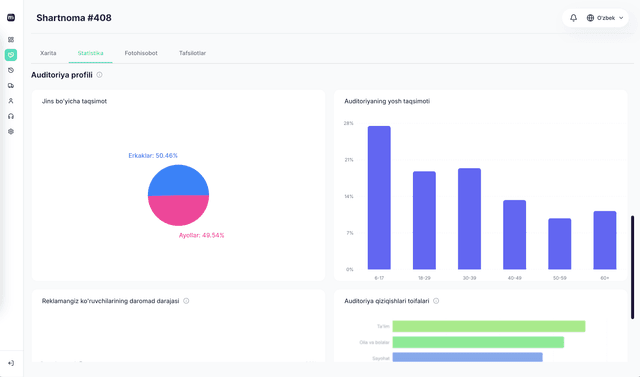The height and width of the screenshot is (377, 640).
Task: Switch to the Xarita tab
Action: tap(48, 53)
